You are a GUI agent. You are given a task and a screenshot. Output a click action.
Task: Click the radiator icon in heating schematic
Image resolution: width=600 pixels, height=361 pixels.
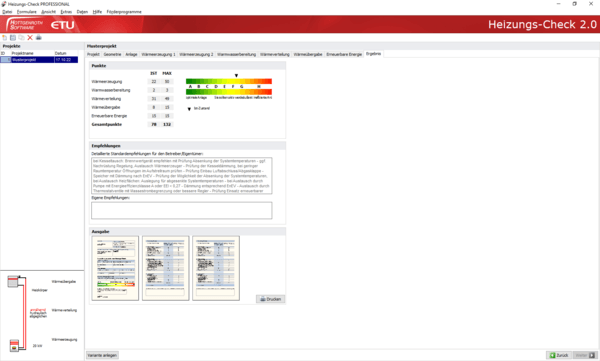pos(13,282)
